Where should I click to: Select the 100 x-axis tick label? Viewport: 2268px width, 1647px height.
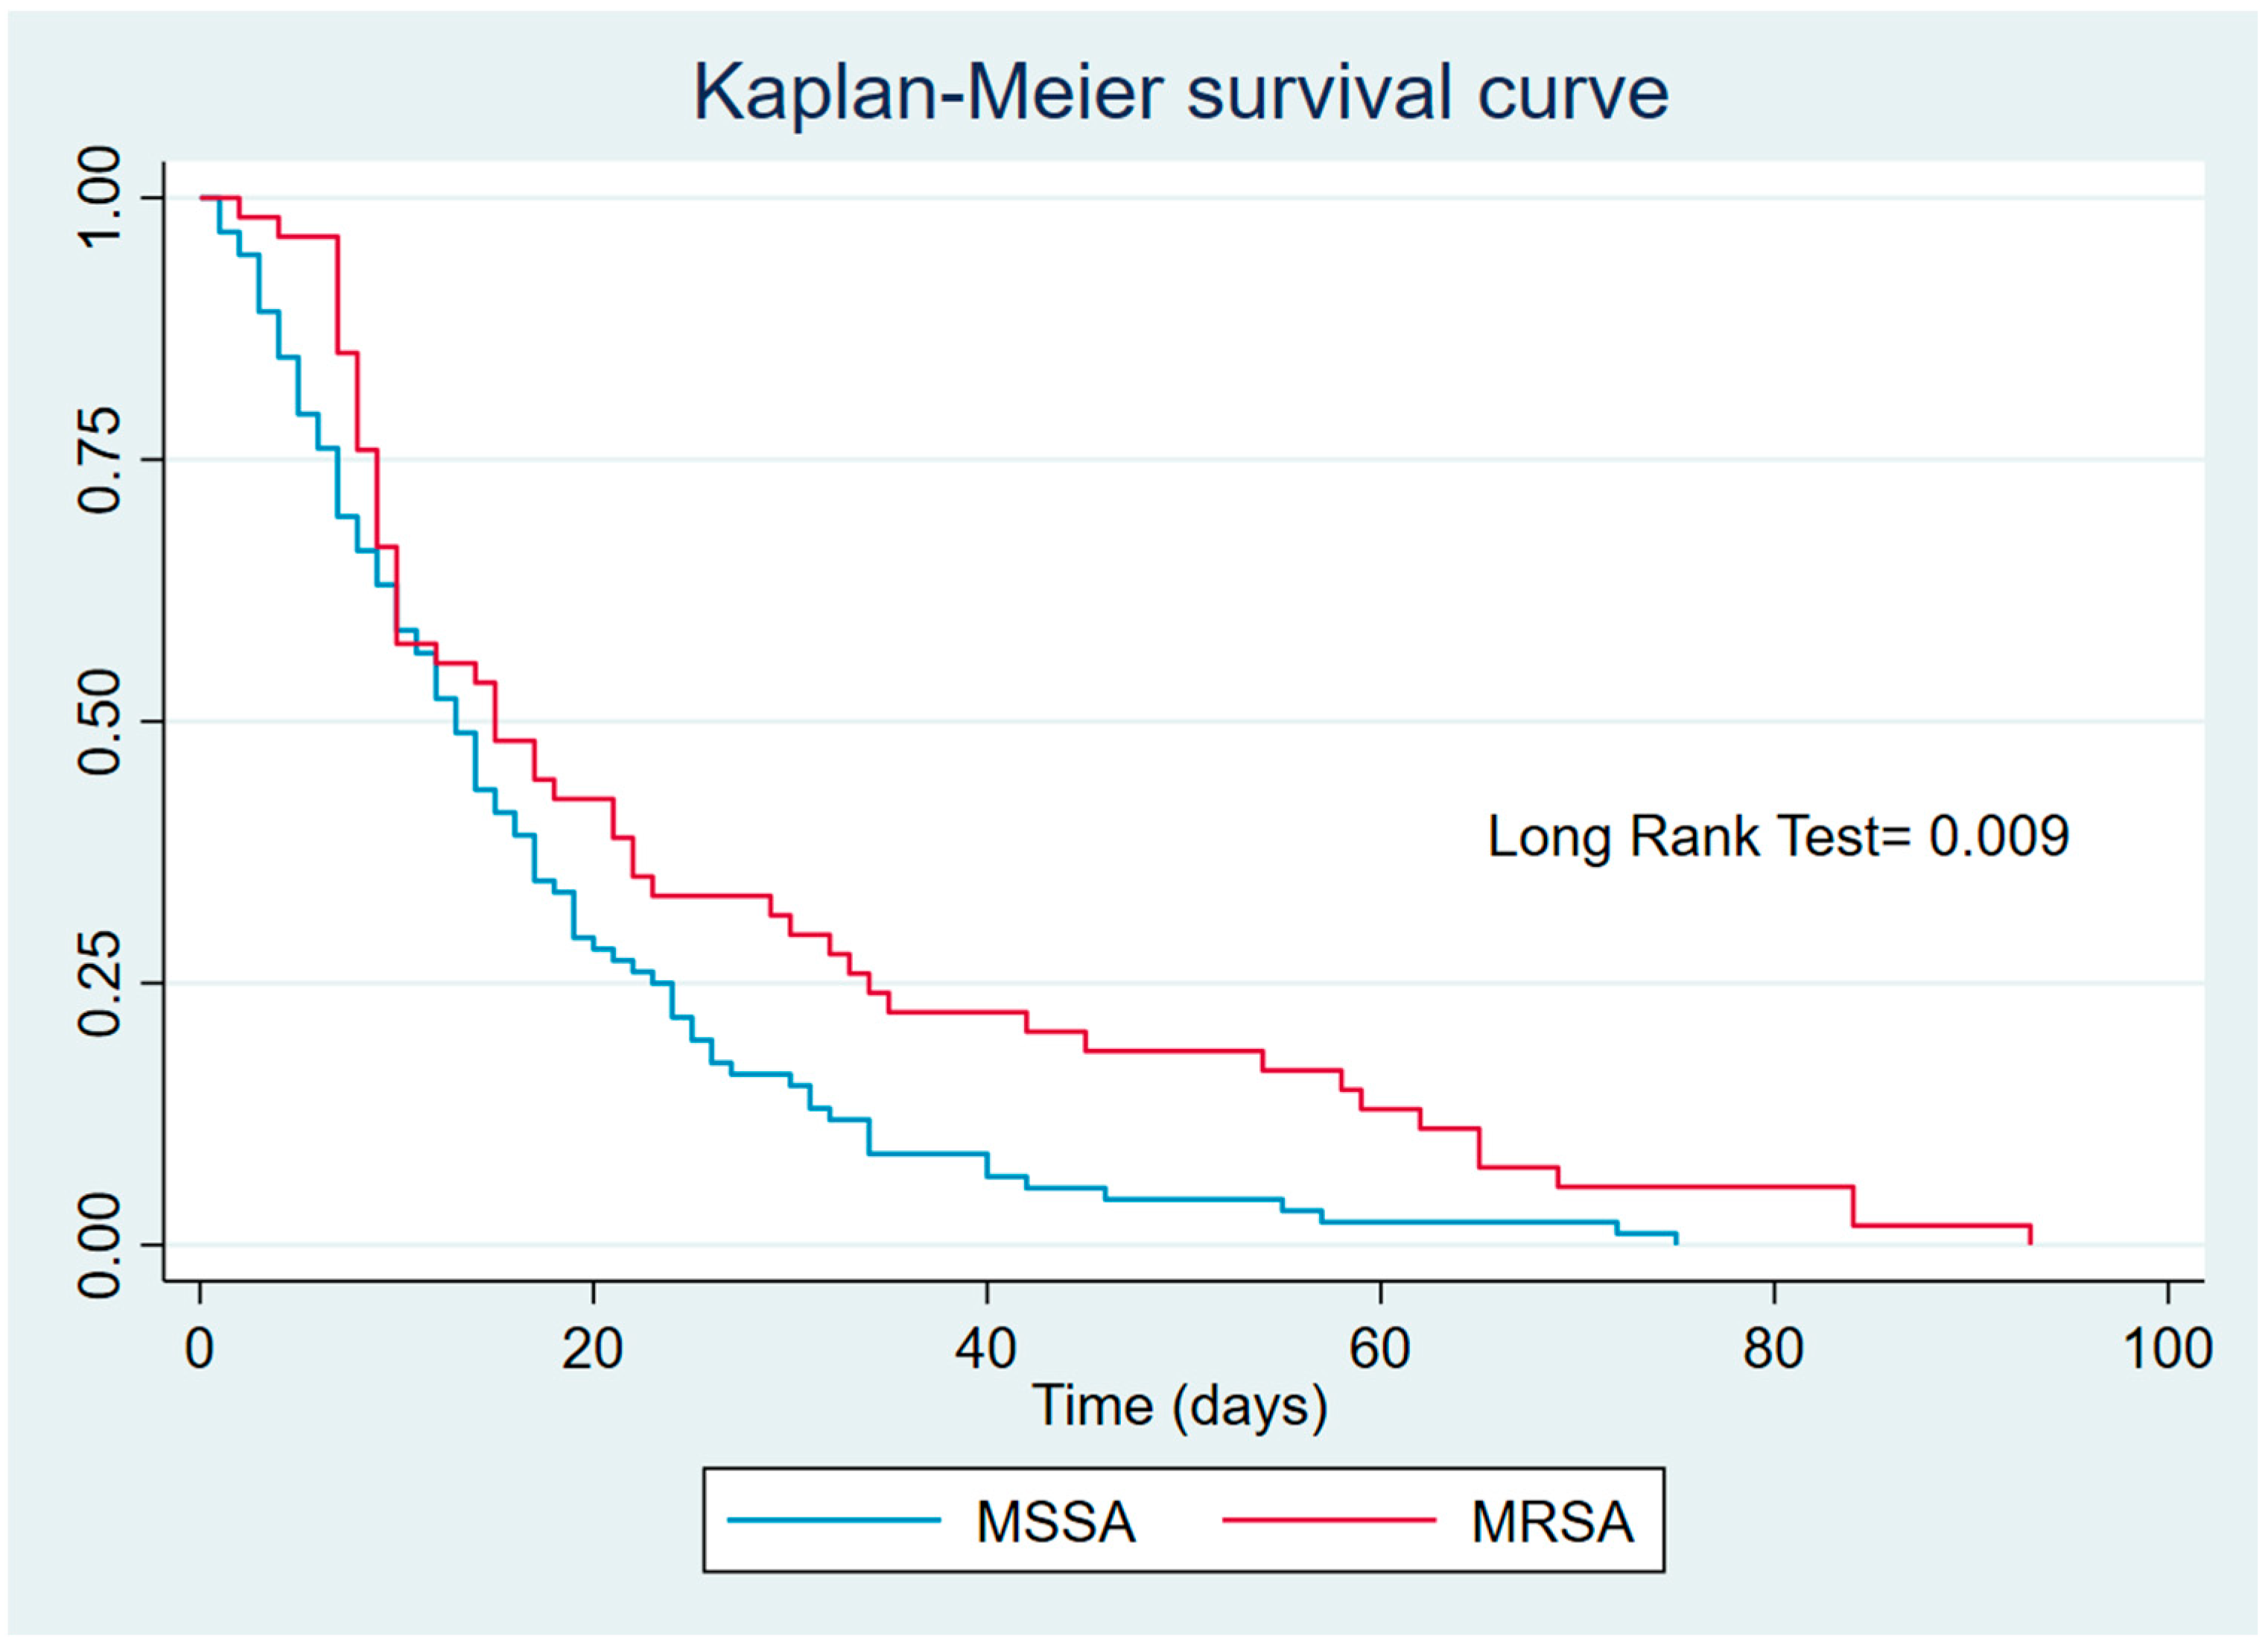(x=2167, y=1348)
